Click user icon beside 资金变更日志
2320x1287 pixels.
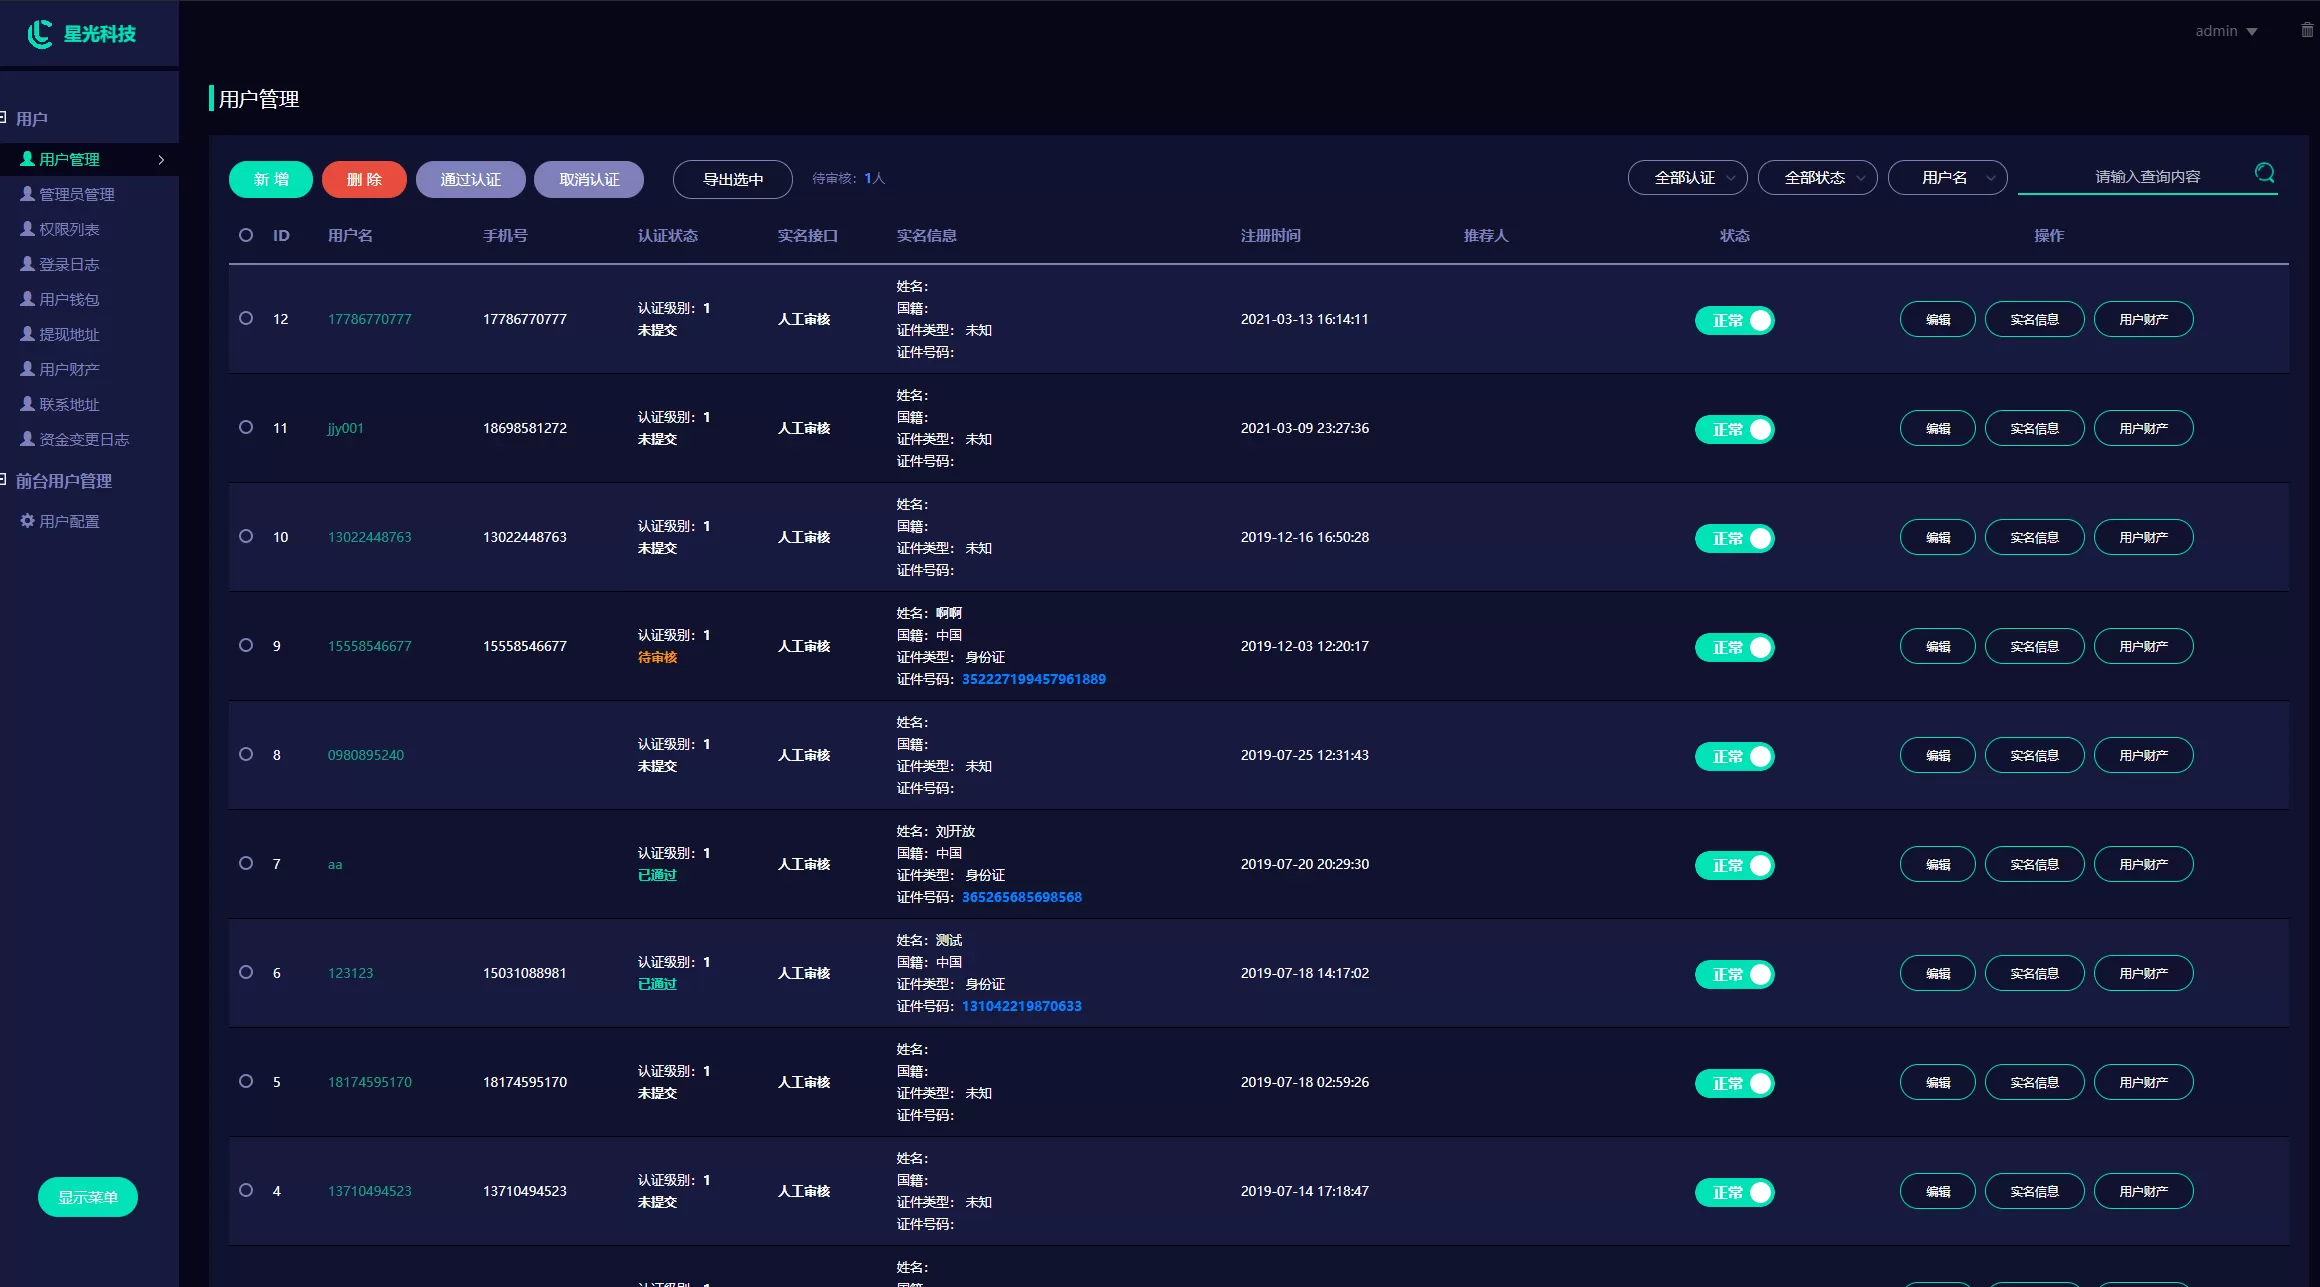(27, 439)
